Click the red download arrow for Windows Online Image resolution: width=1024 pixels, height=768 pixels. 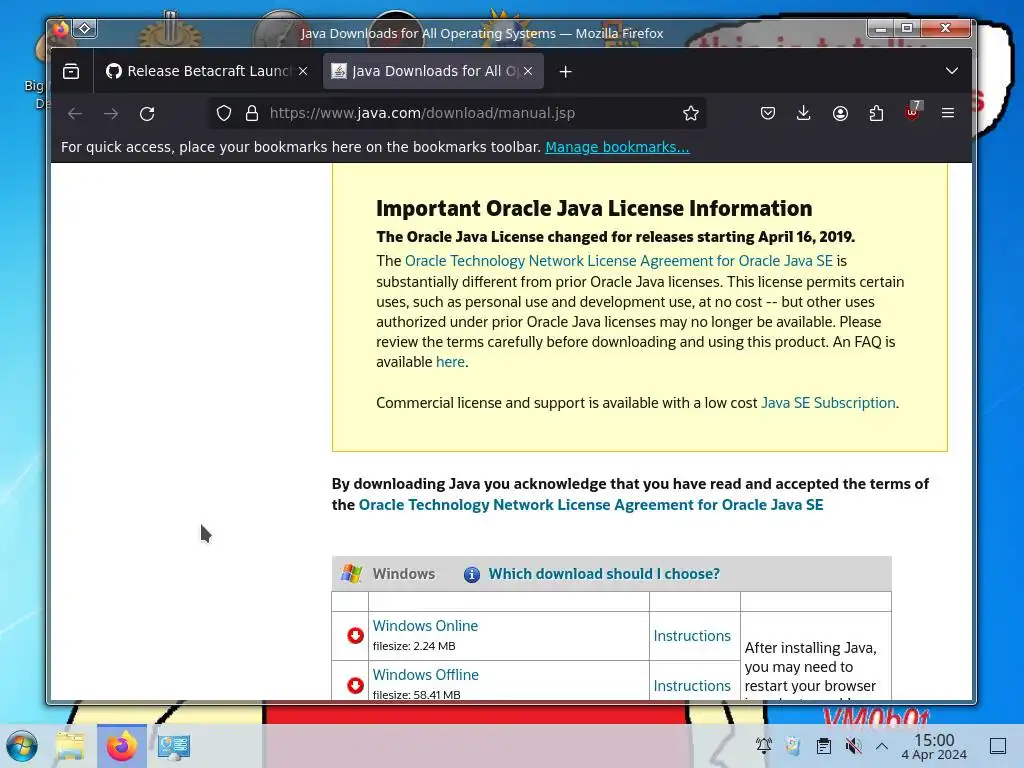point(355,635)
